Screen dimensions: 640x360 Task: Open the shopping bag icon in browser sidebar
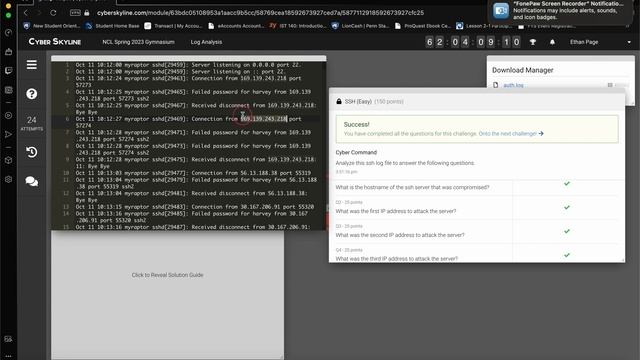click(8, 52)
